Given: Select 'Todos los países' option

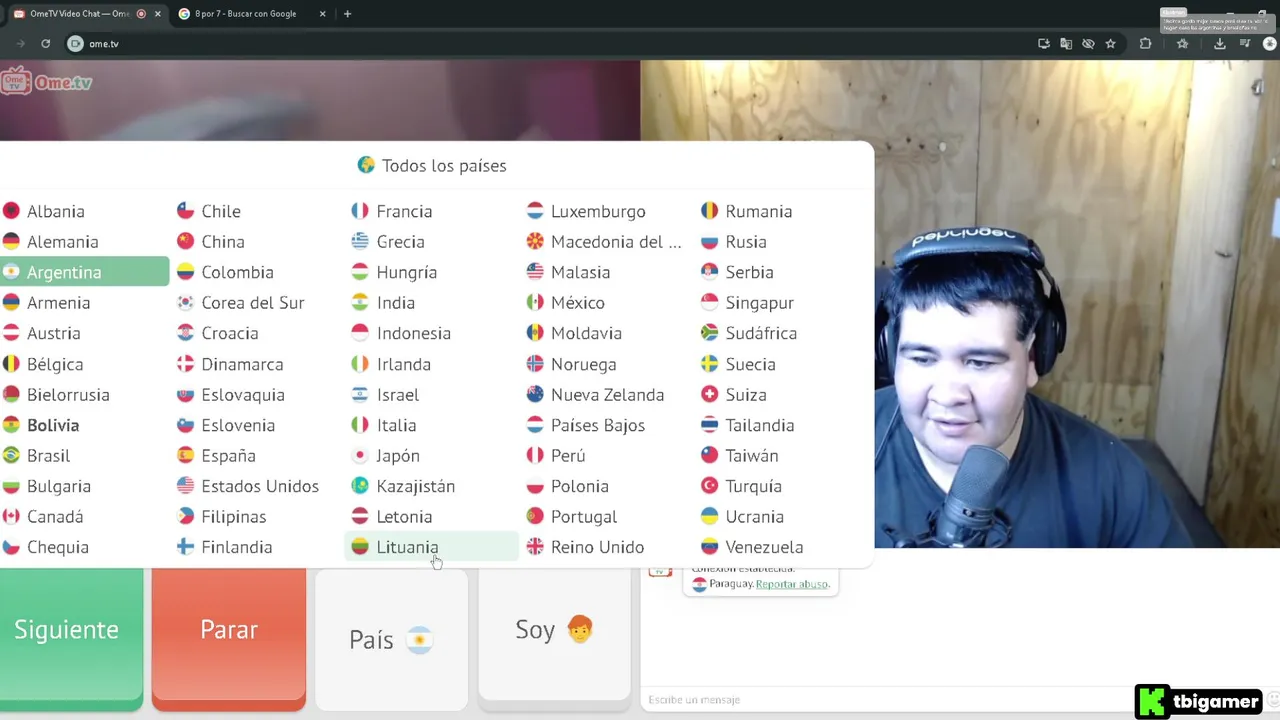Looking at the screenshot, I should 433,166.
